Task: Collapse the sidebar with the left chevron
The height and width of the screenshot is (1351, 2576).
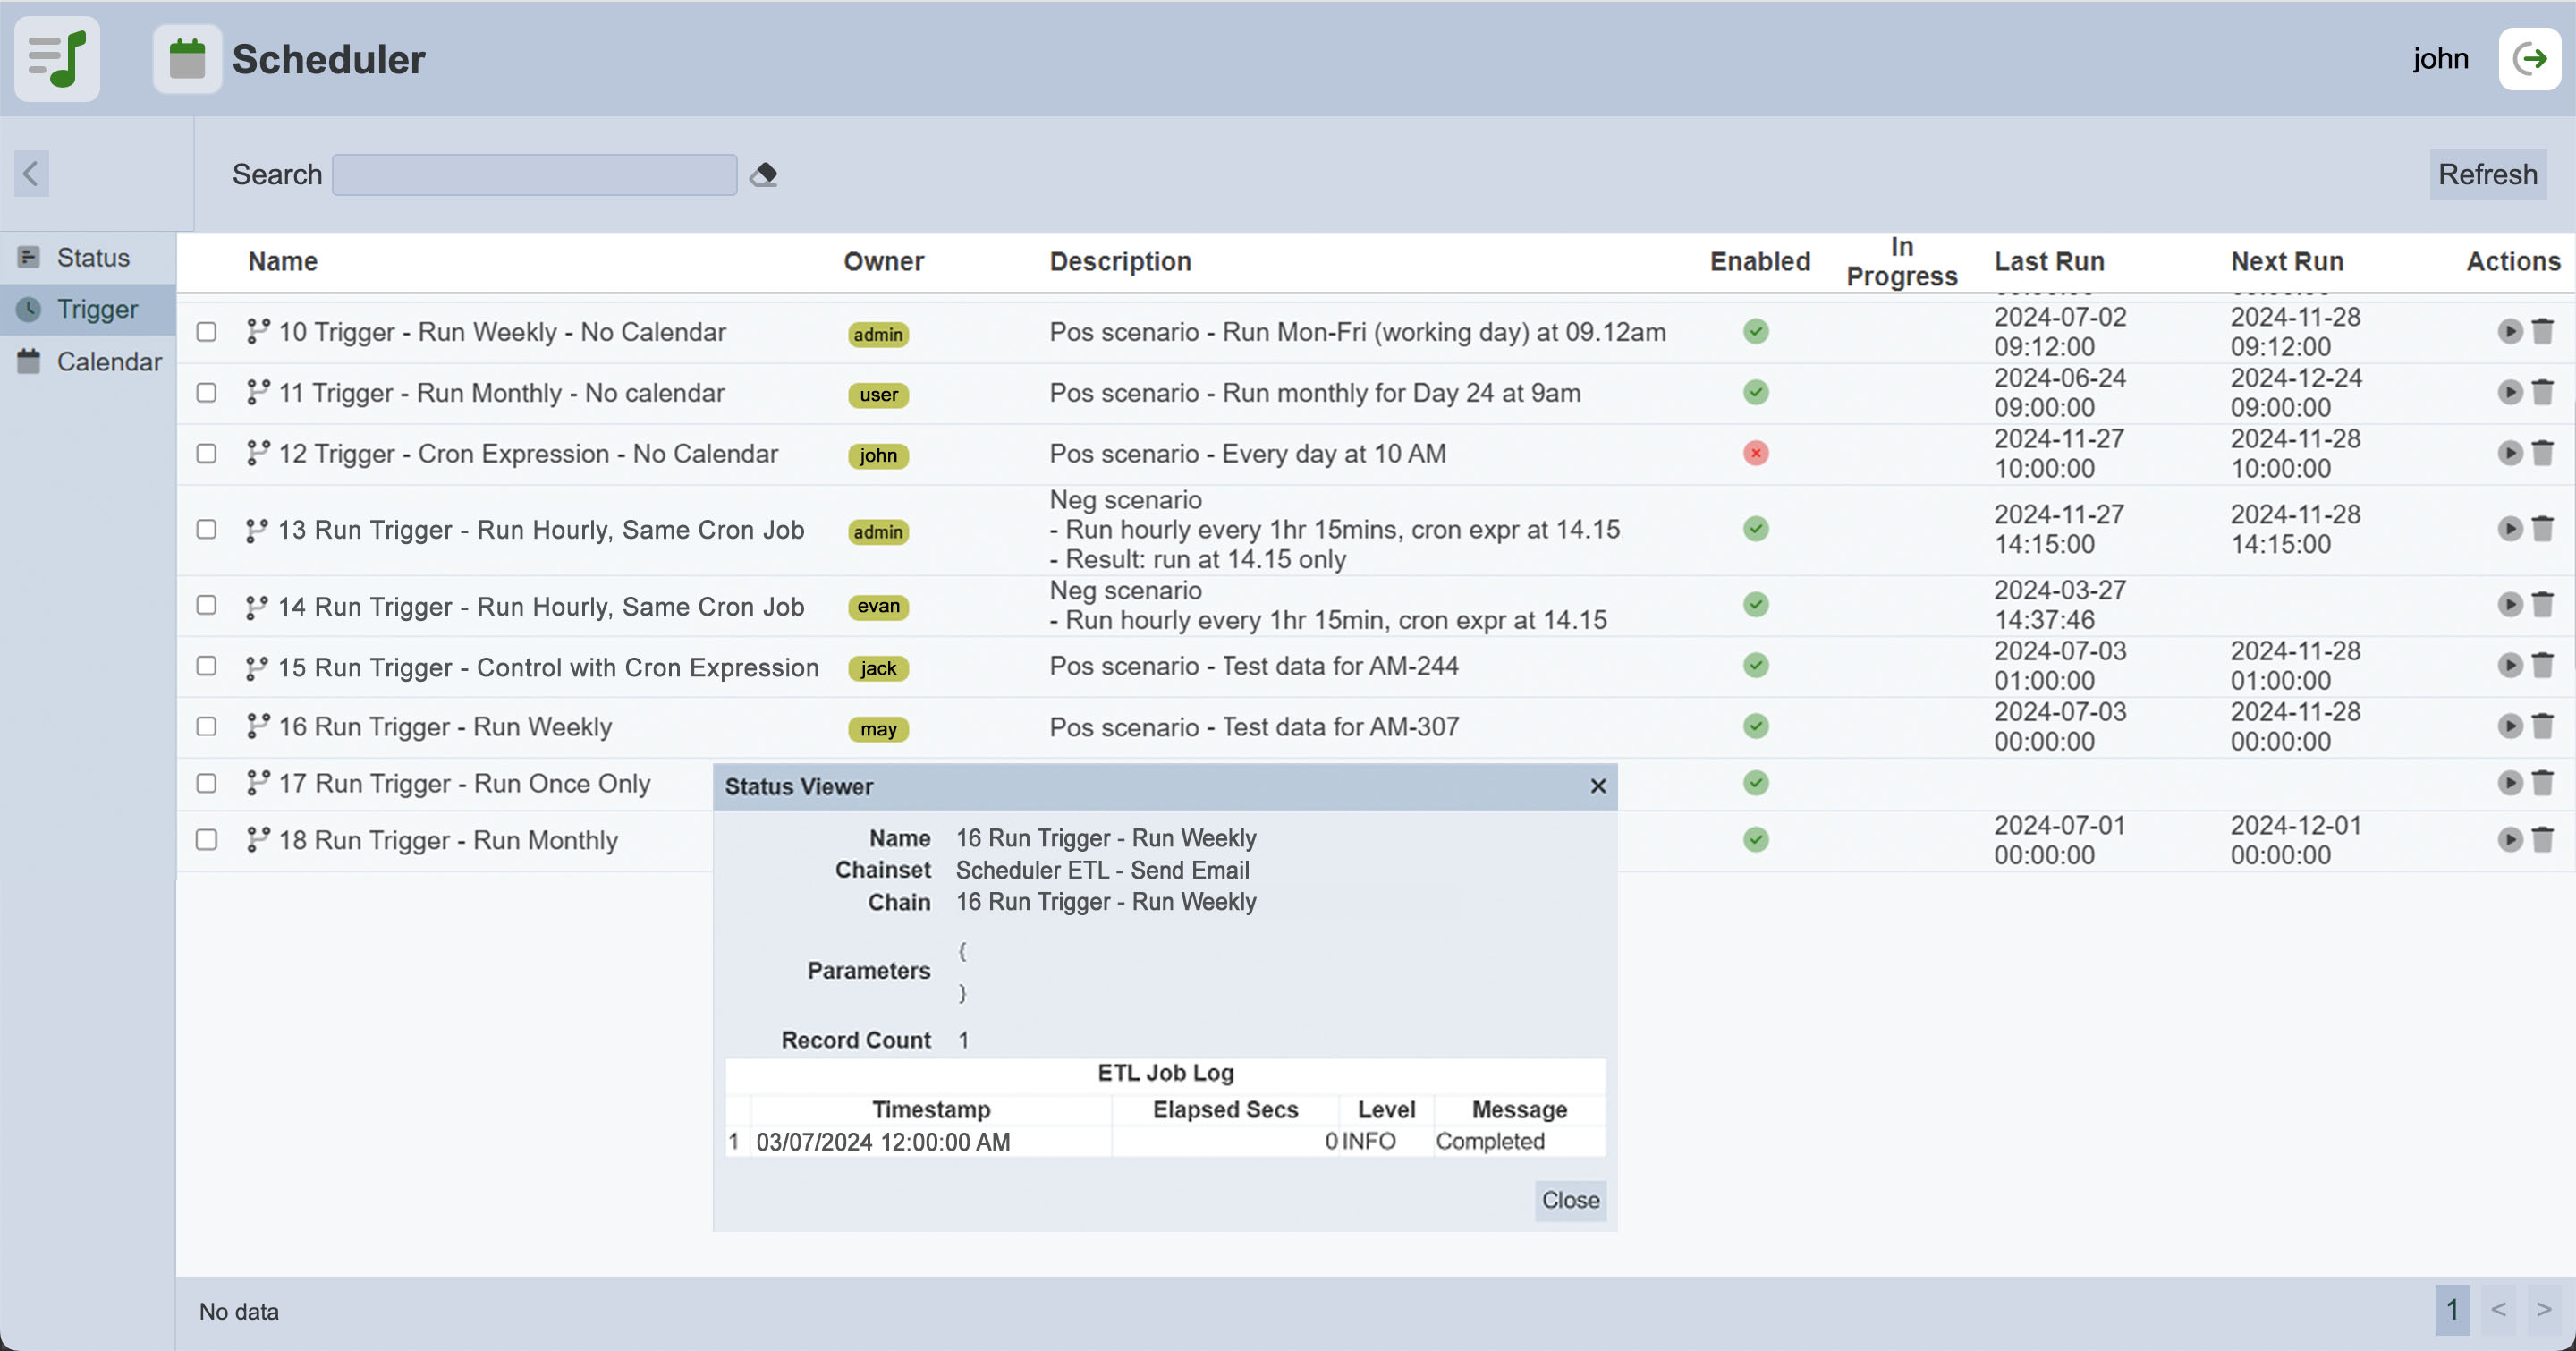Action: coord(31,174)
